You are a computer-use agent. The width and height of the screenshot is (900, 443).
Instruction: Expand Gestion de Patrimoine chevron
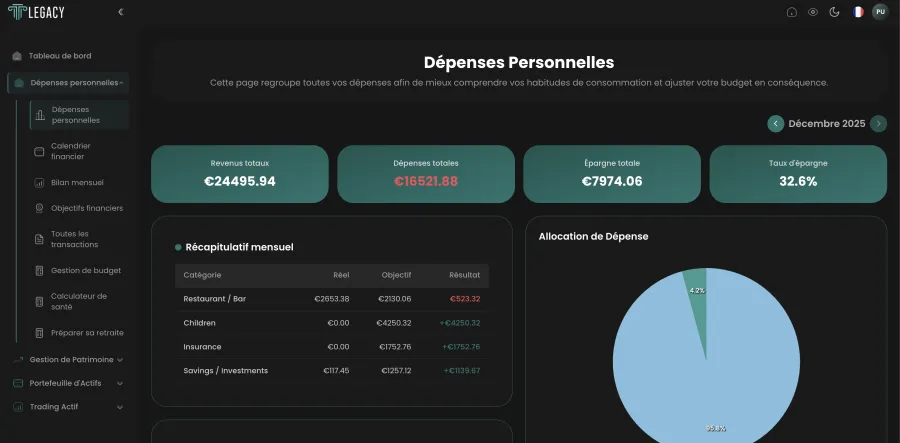tap(120, 360)
